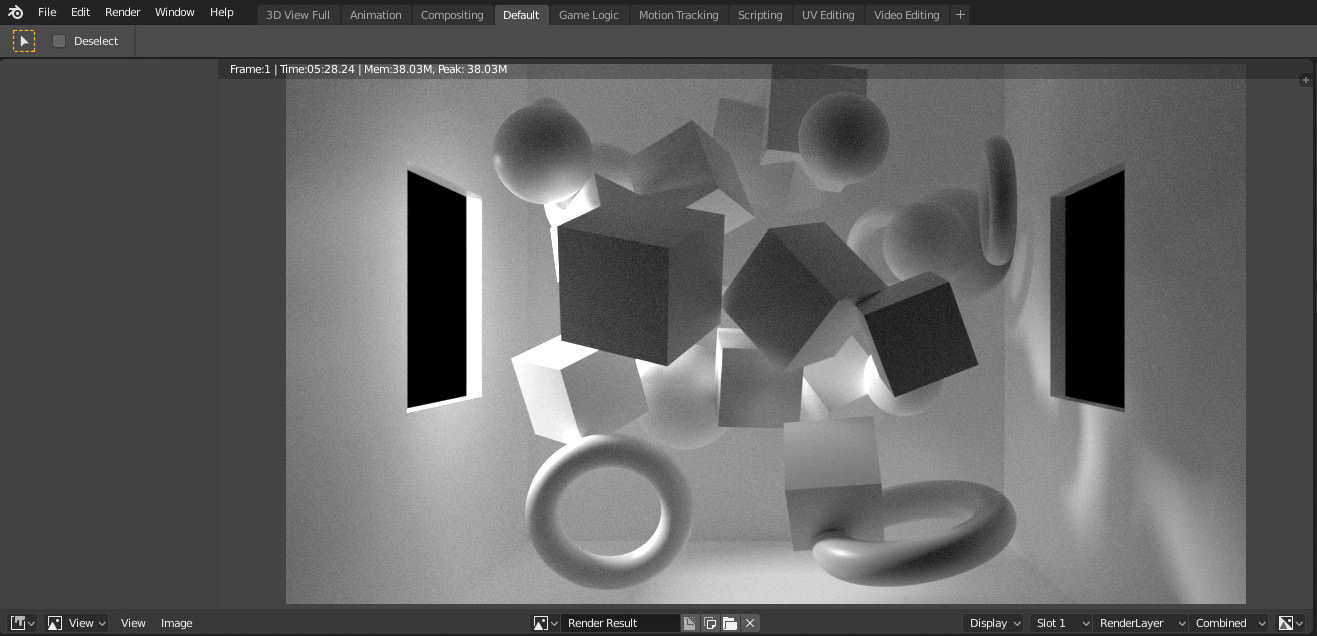This screenshot has width=1317, height=636.
Task: Switch to the UV Editing workspace tab
Action: pyautogui.click(x=828, y=14)
